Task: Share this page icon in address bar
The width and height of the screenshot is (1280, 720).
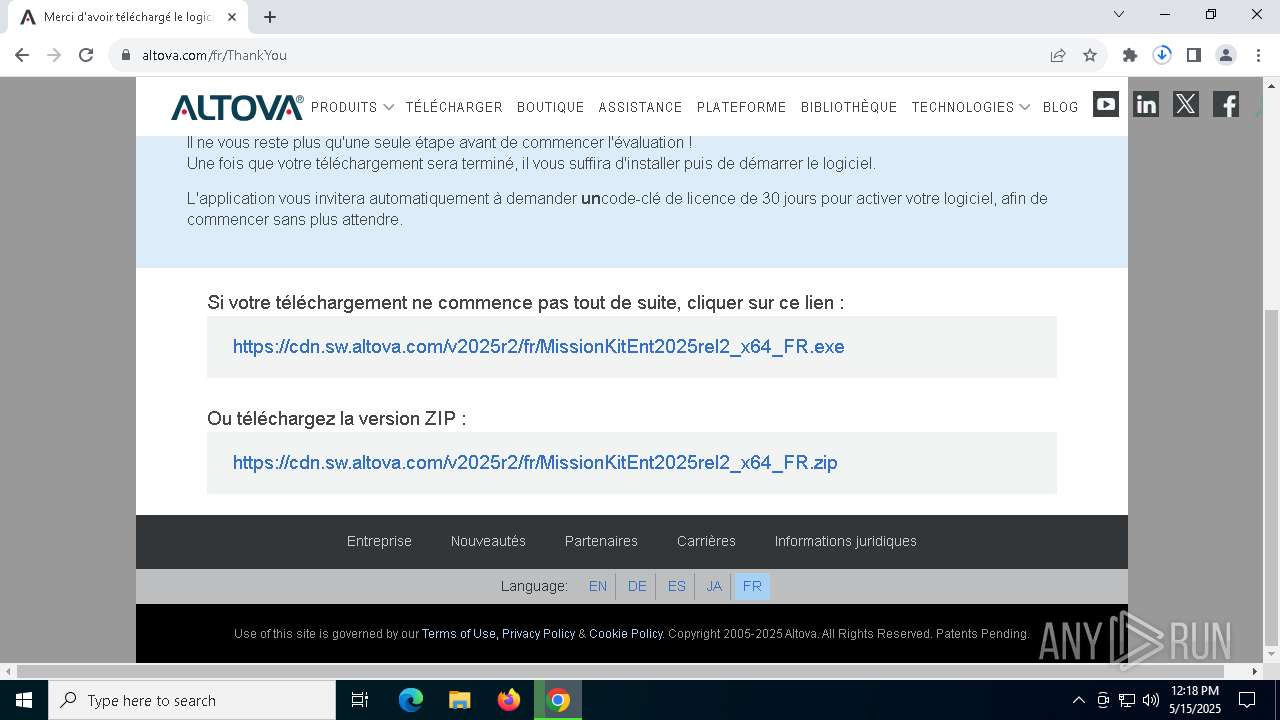Action: (1058, 55)
